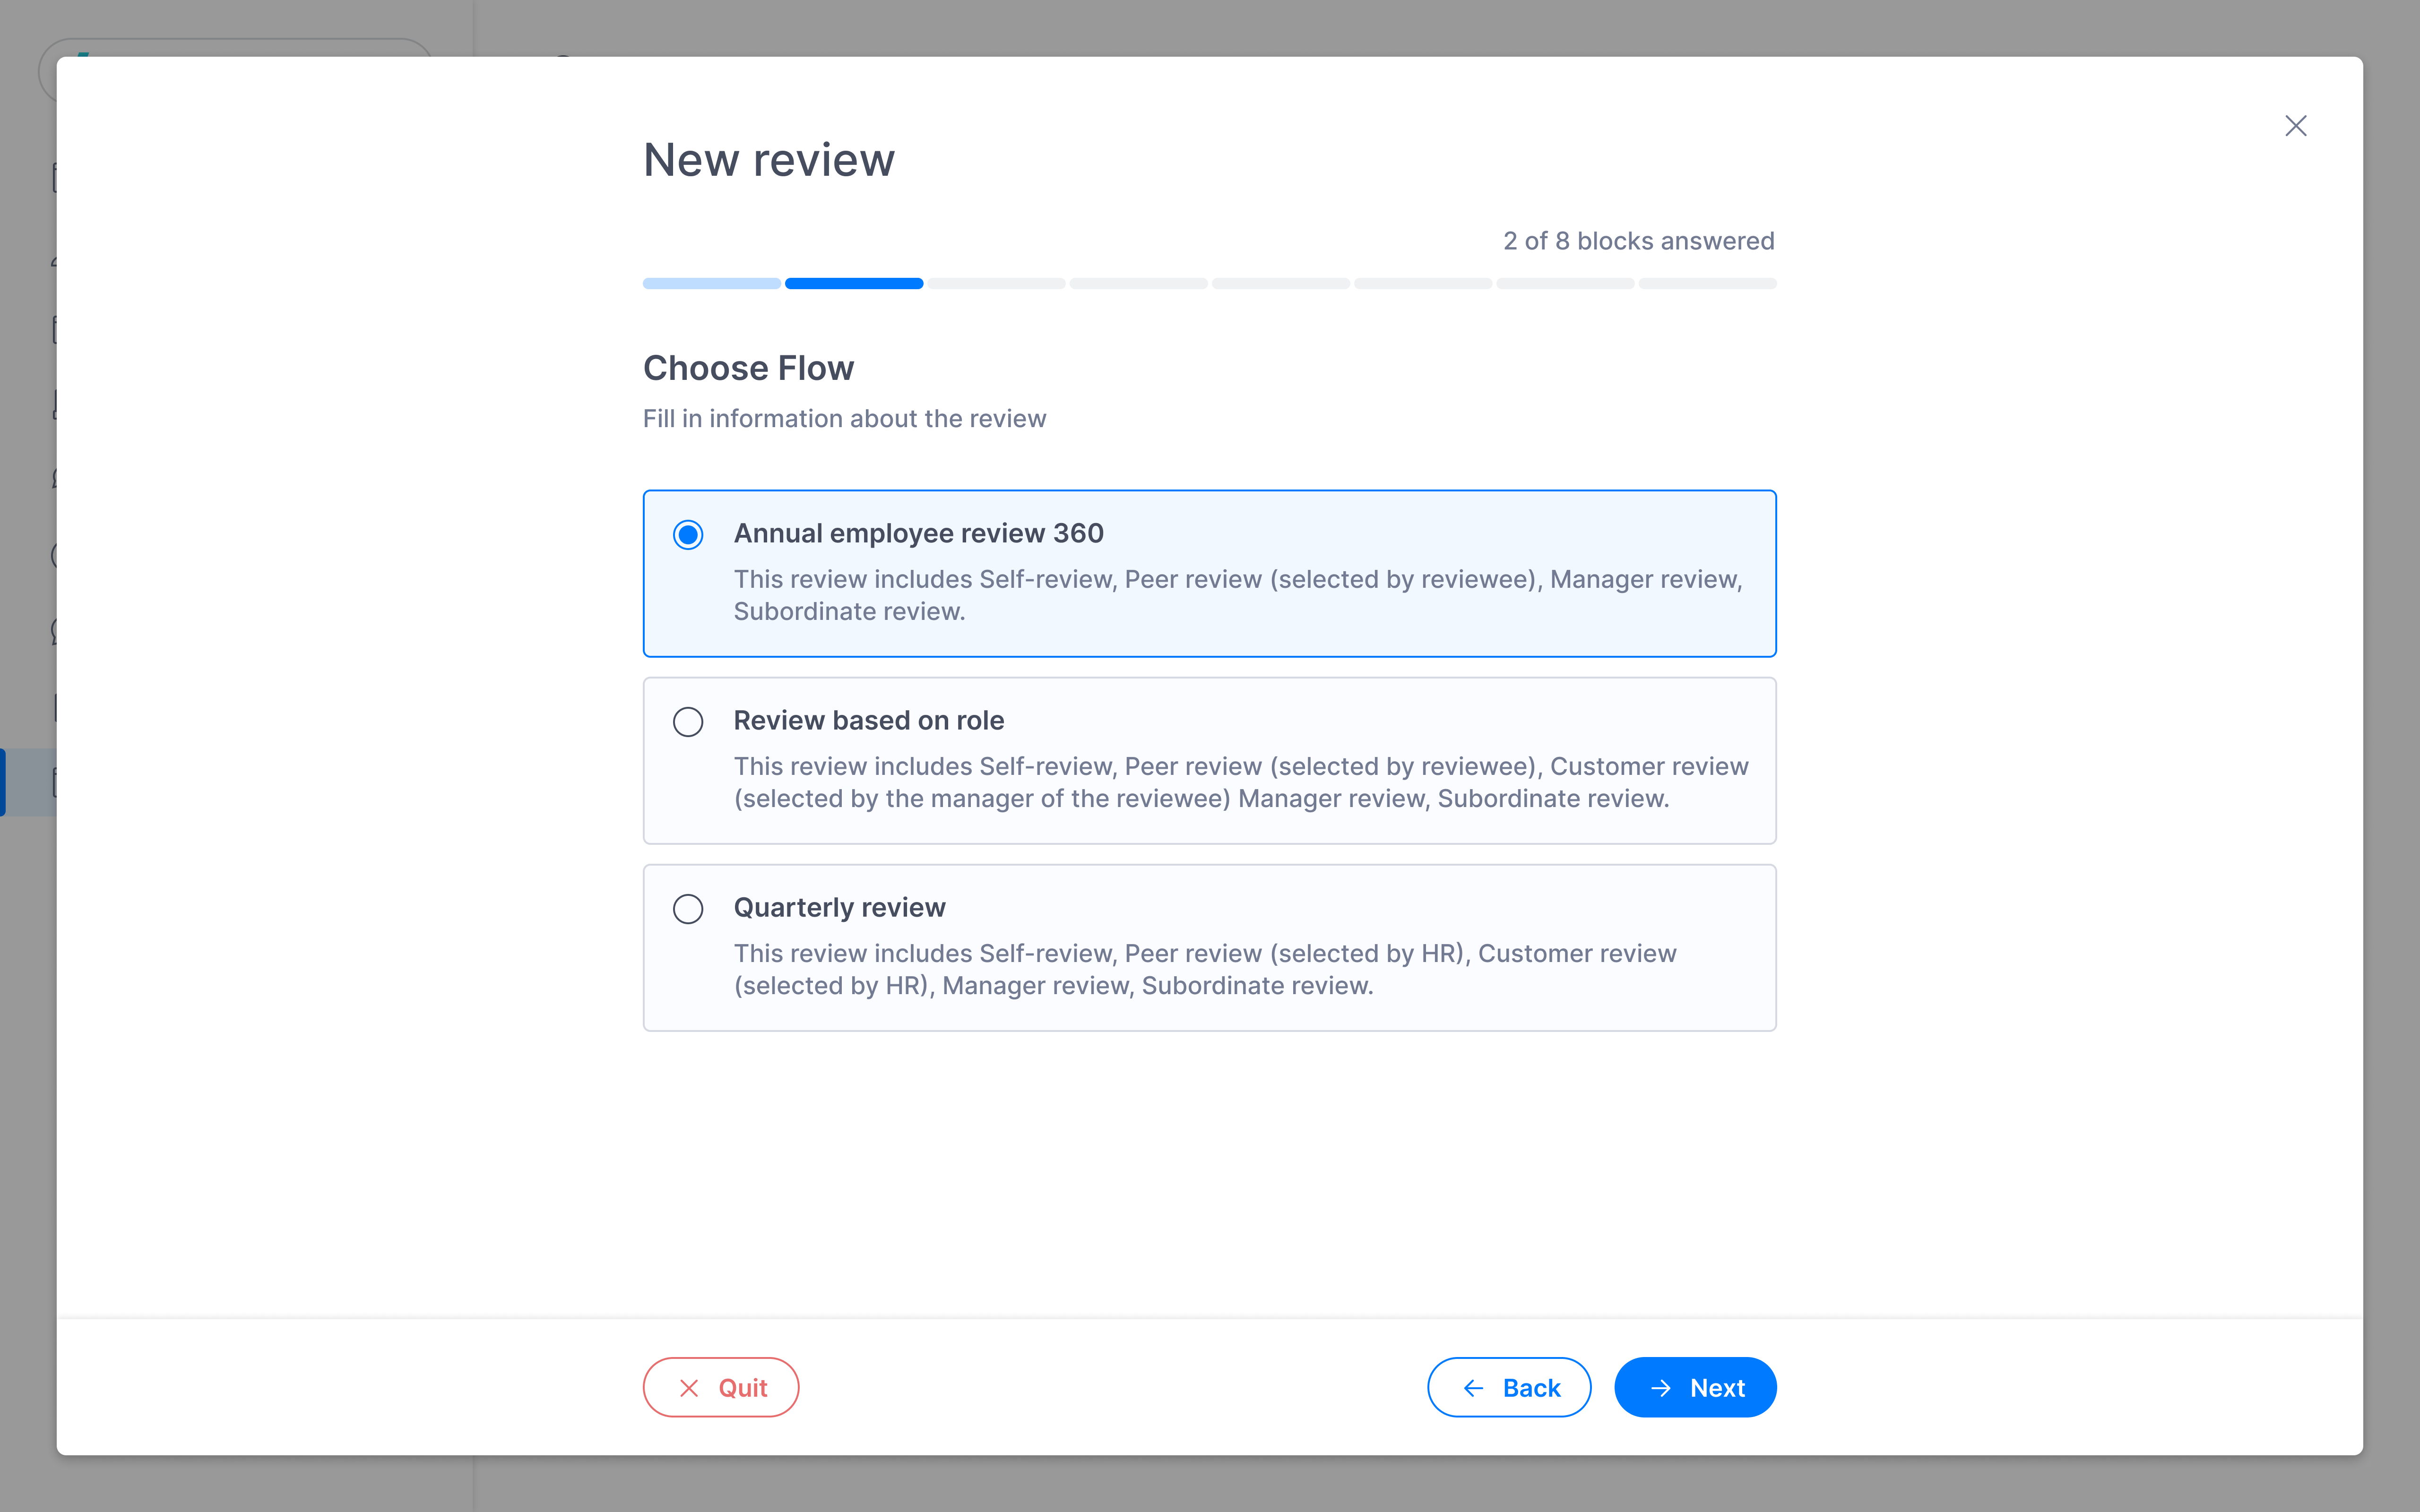Click the '2 of 8 blocks answered' text
Image resolution: width=2420 pixels, height=1512 pixels.
pos(1638,241)
